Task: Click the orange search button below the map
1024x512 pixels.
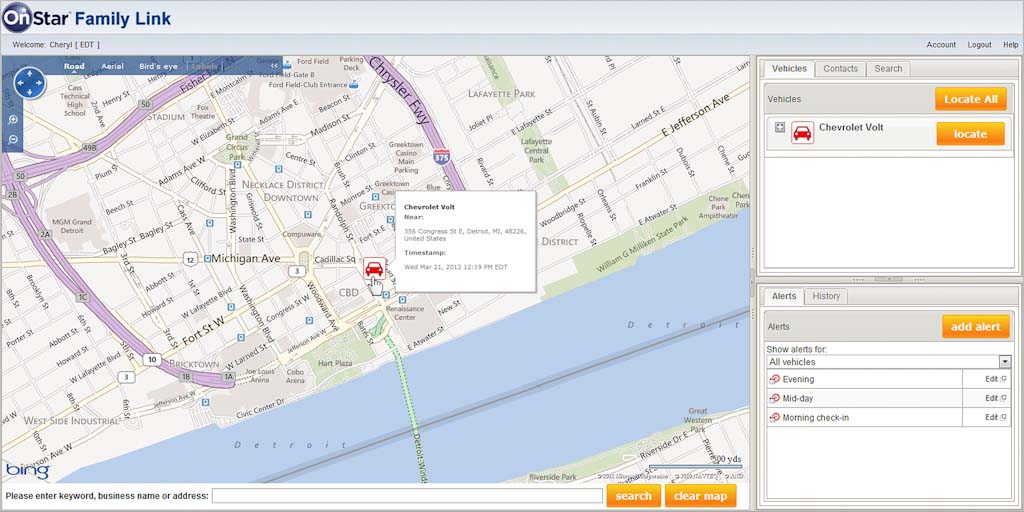Action: (x=633, y=496)
